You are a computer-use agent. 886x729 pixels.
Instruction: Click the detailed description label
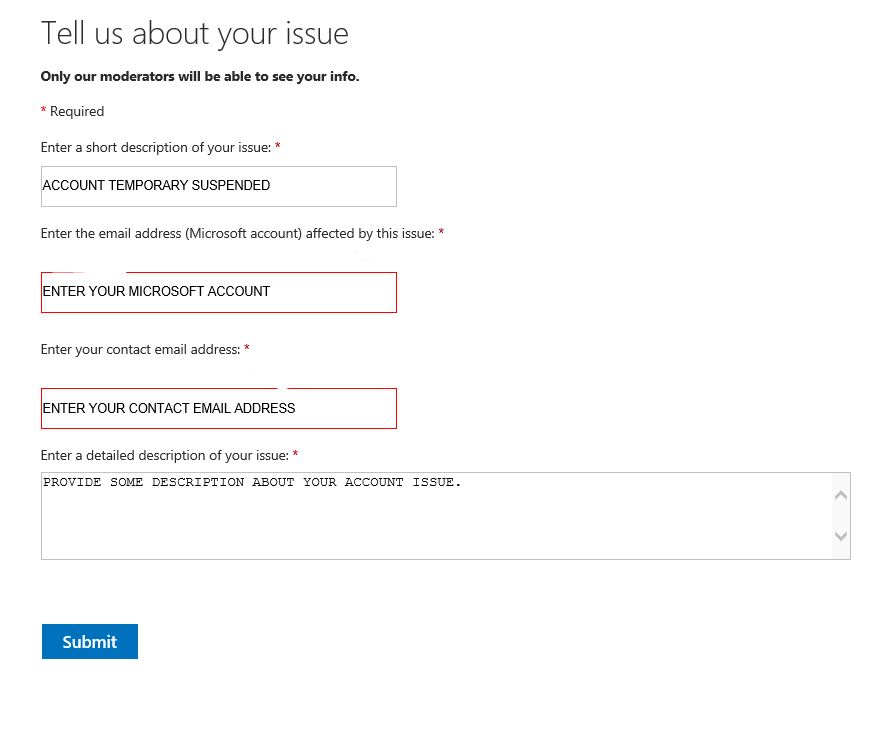163,455
